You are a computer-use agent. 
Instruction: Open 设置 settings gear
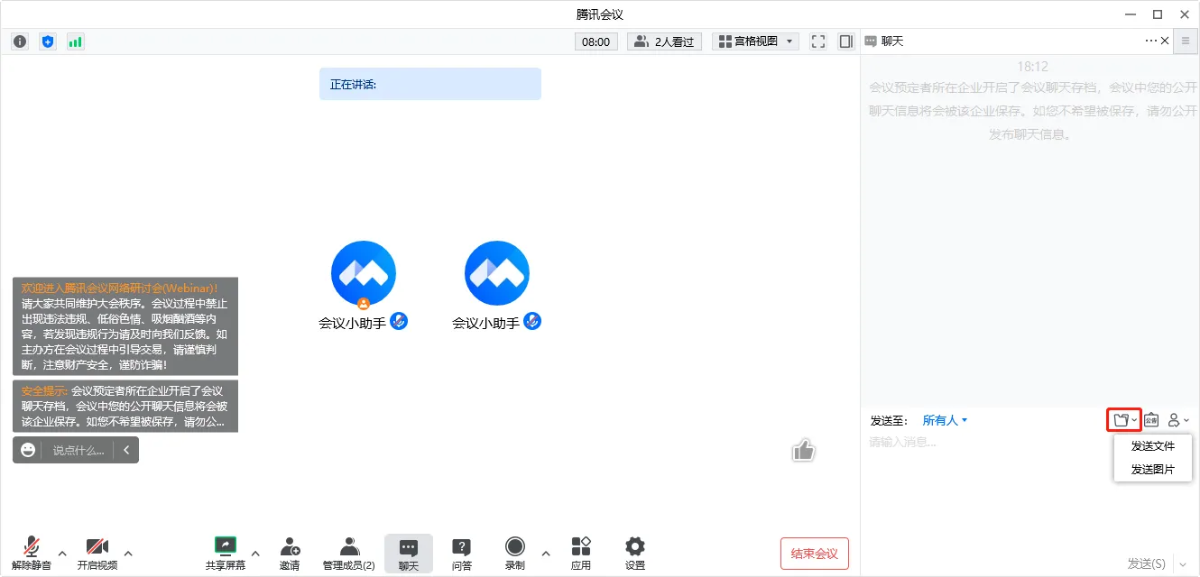pos(635,553)
